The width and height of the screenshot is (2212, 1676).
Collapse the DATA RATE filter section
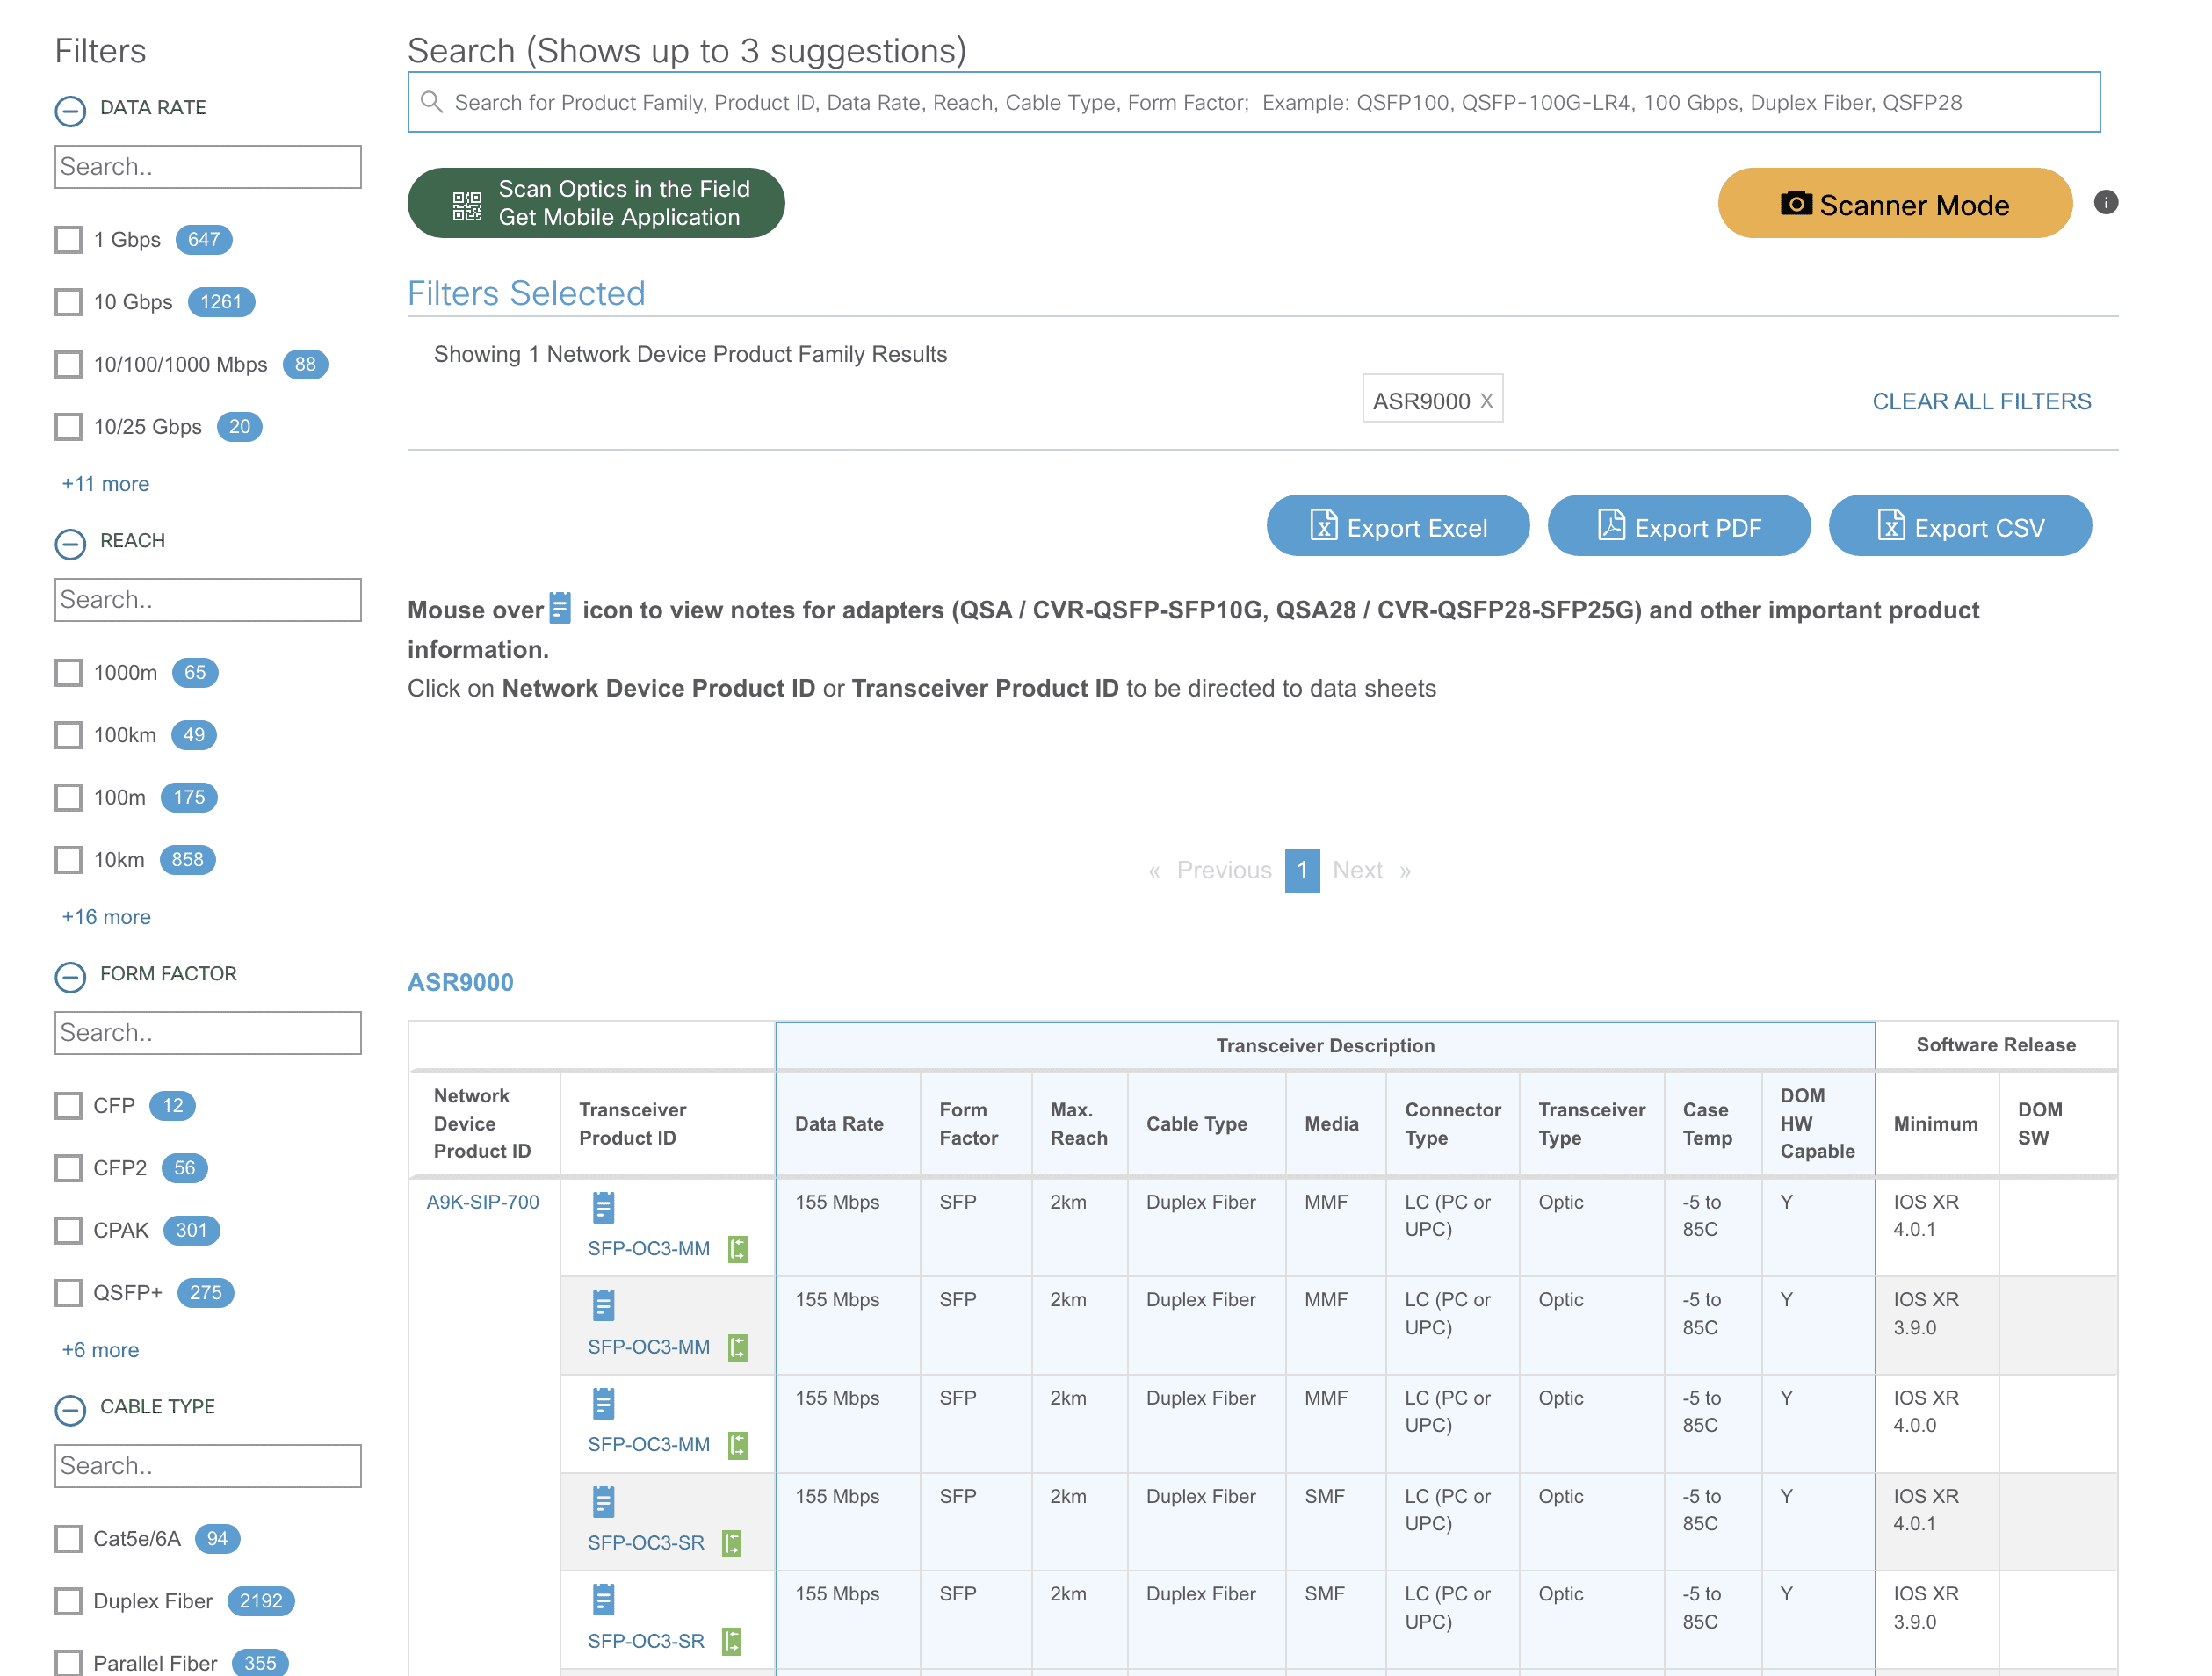coord(70,110)
